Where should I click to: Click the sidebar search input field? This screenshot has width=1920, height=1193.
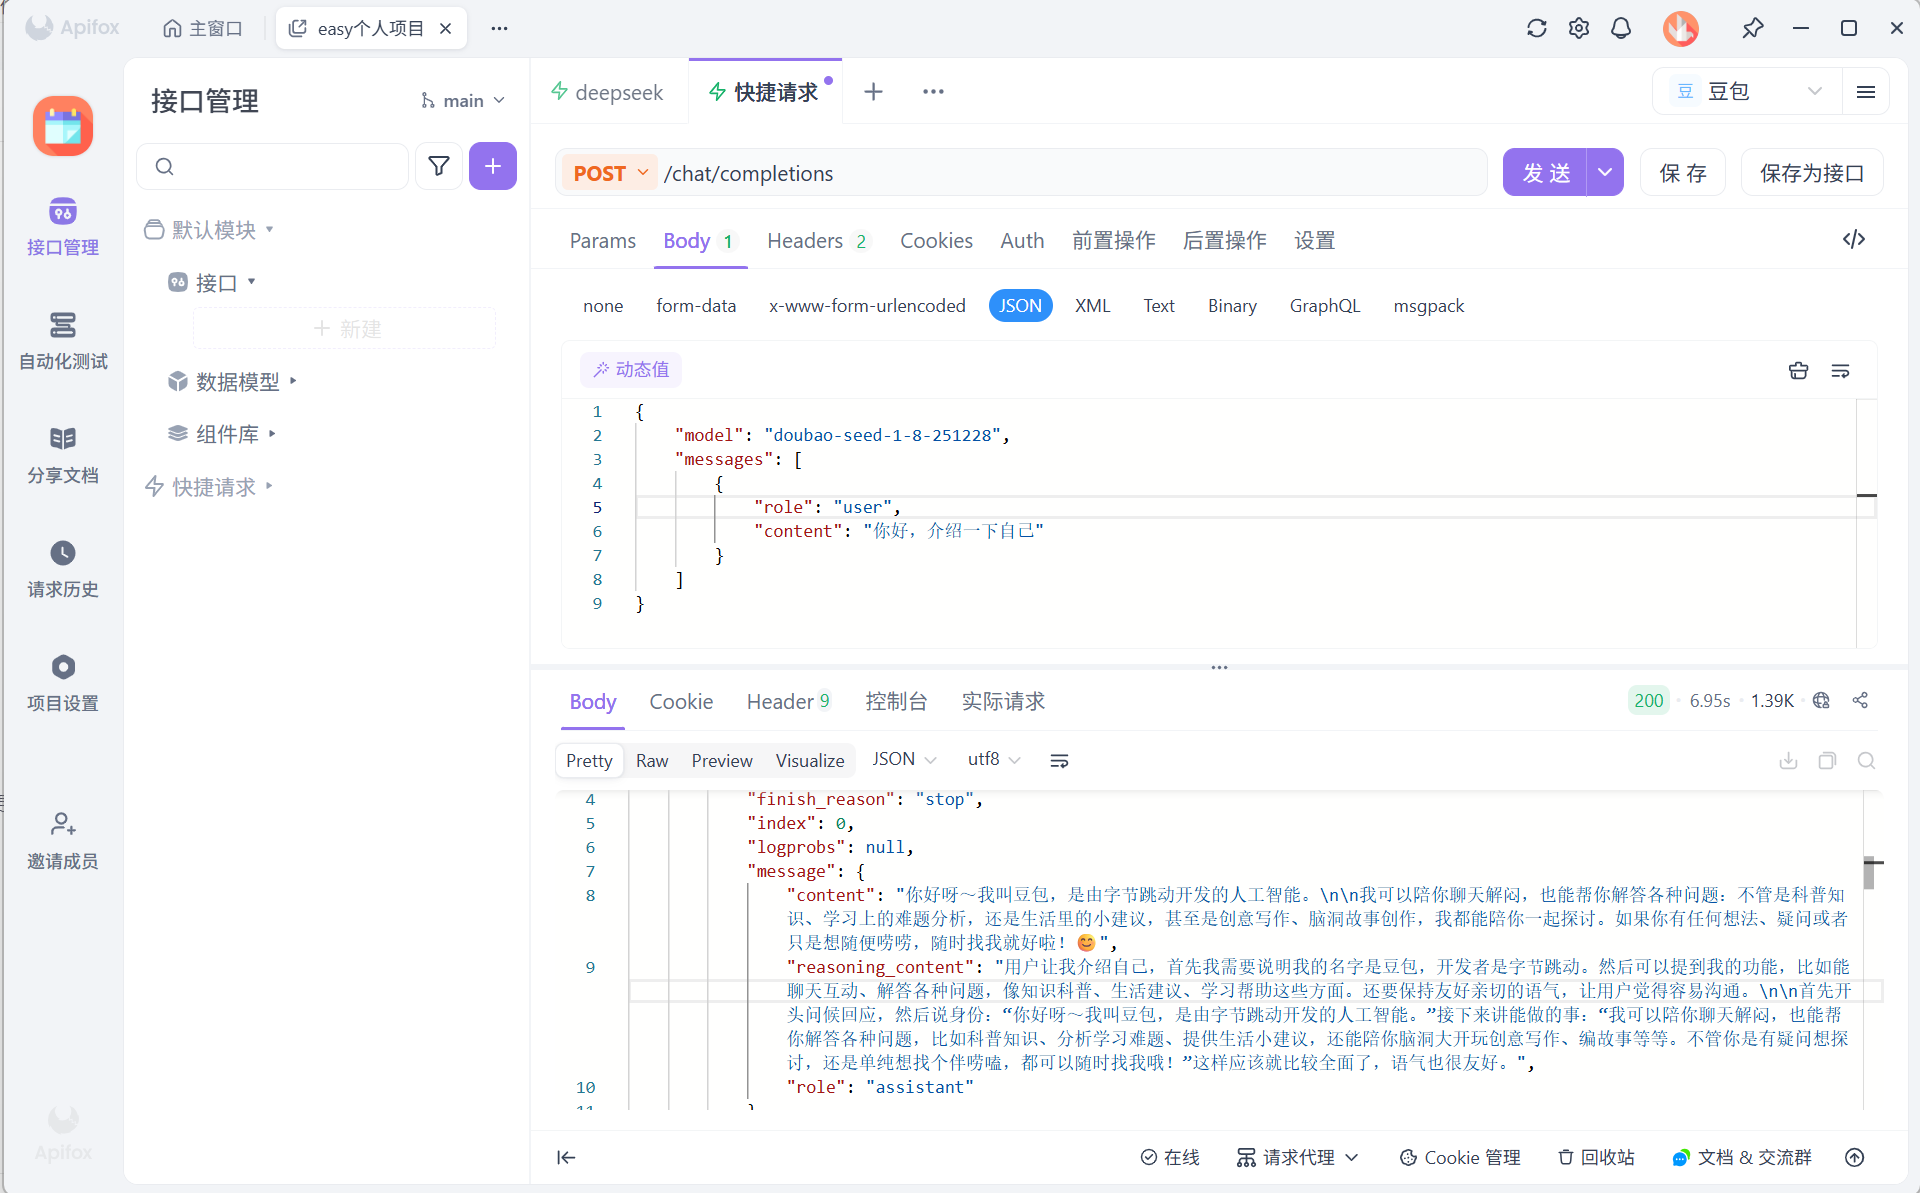click(285, 166)
